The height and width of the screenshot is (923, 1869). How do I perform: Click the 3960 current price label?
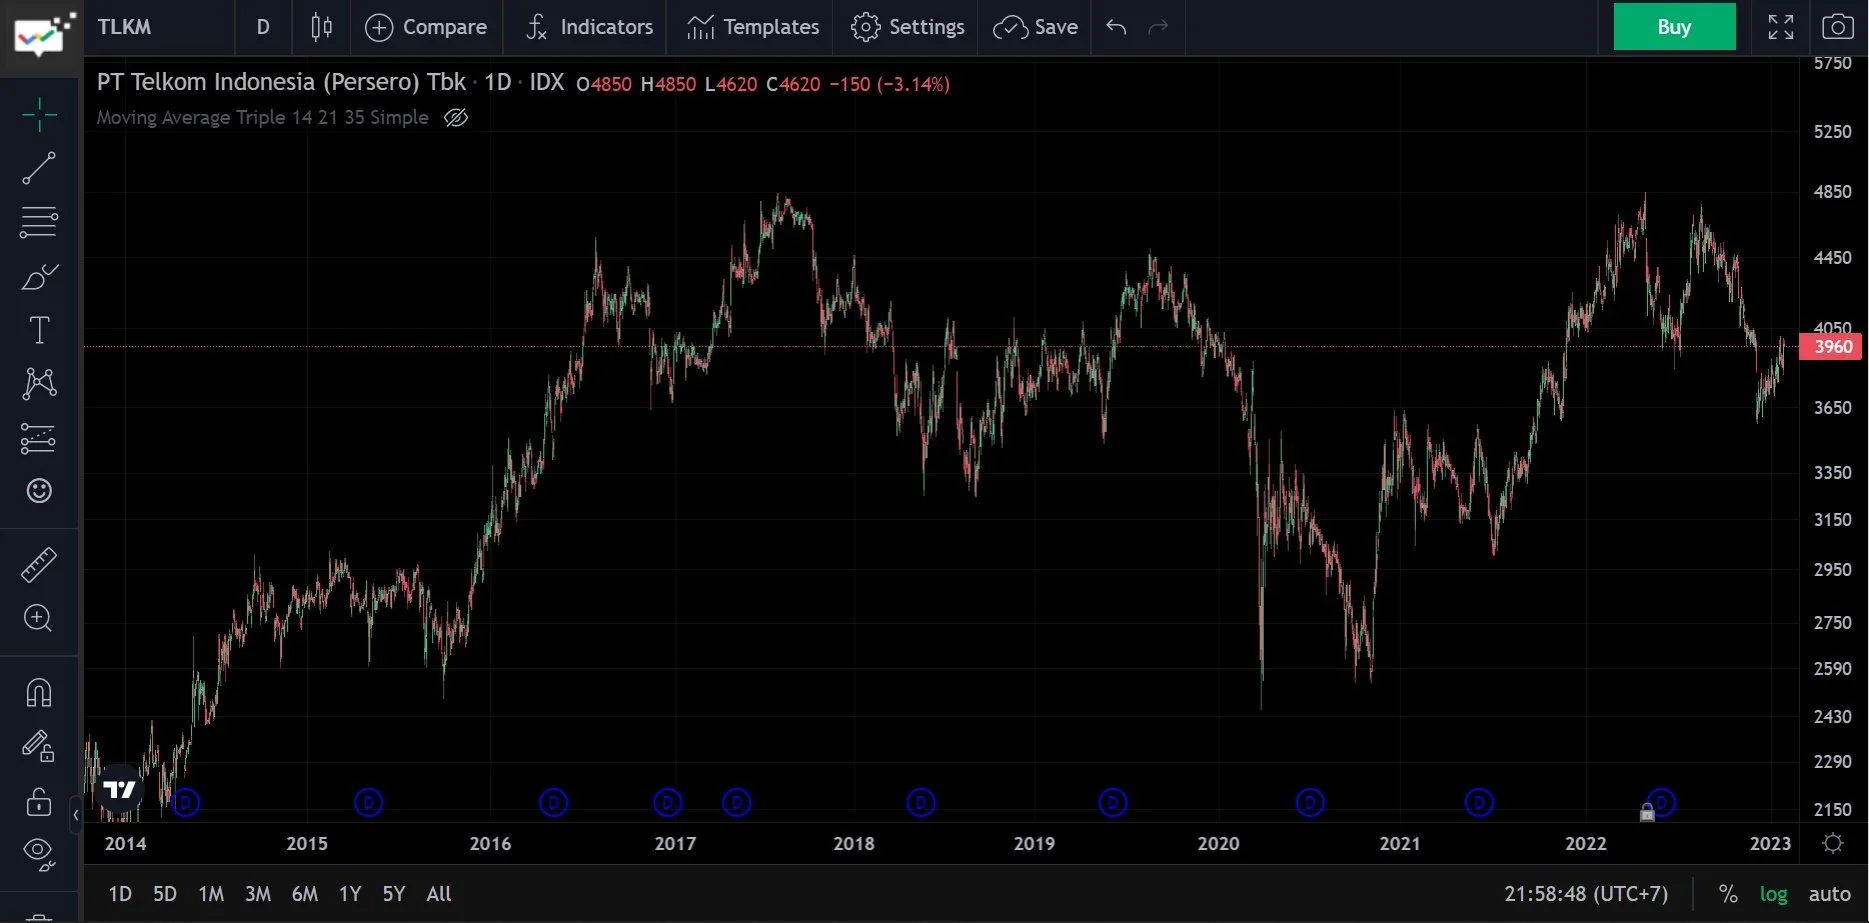tap(1831, 347)
